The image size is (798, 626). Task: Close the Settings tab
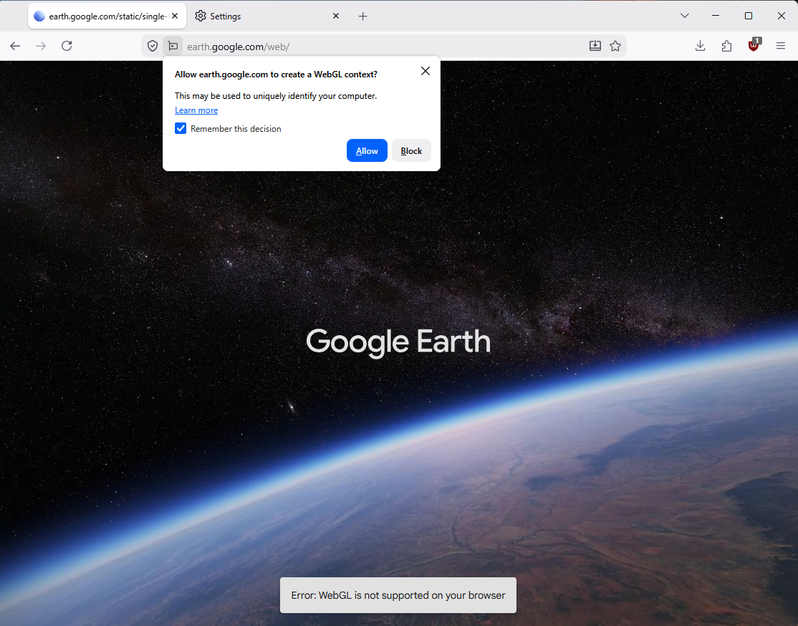(336, 16)
